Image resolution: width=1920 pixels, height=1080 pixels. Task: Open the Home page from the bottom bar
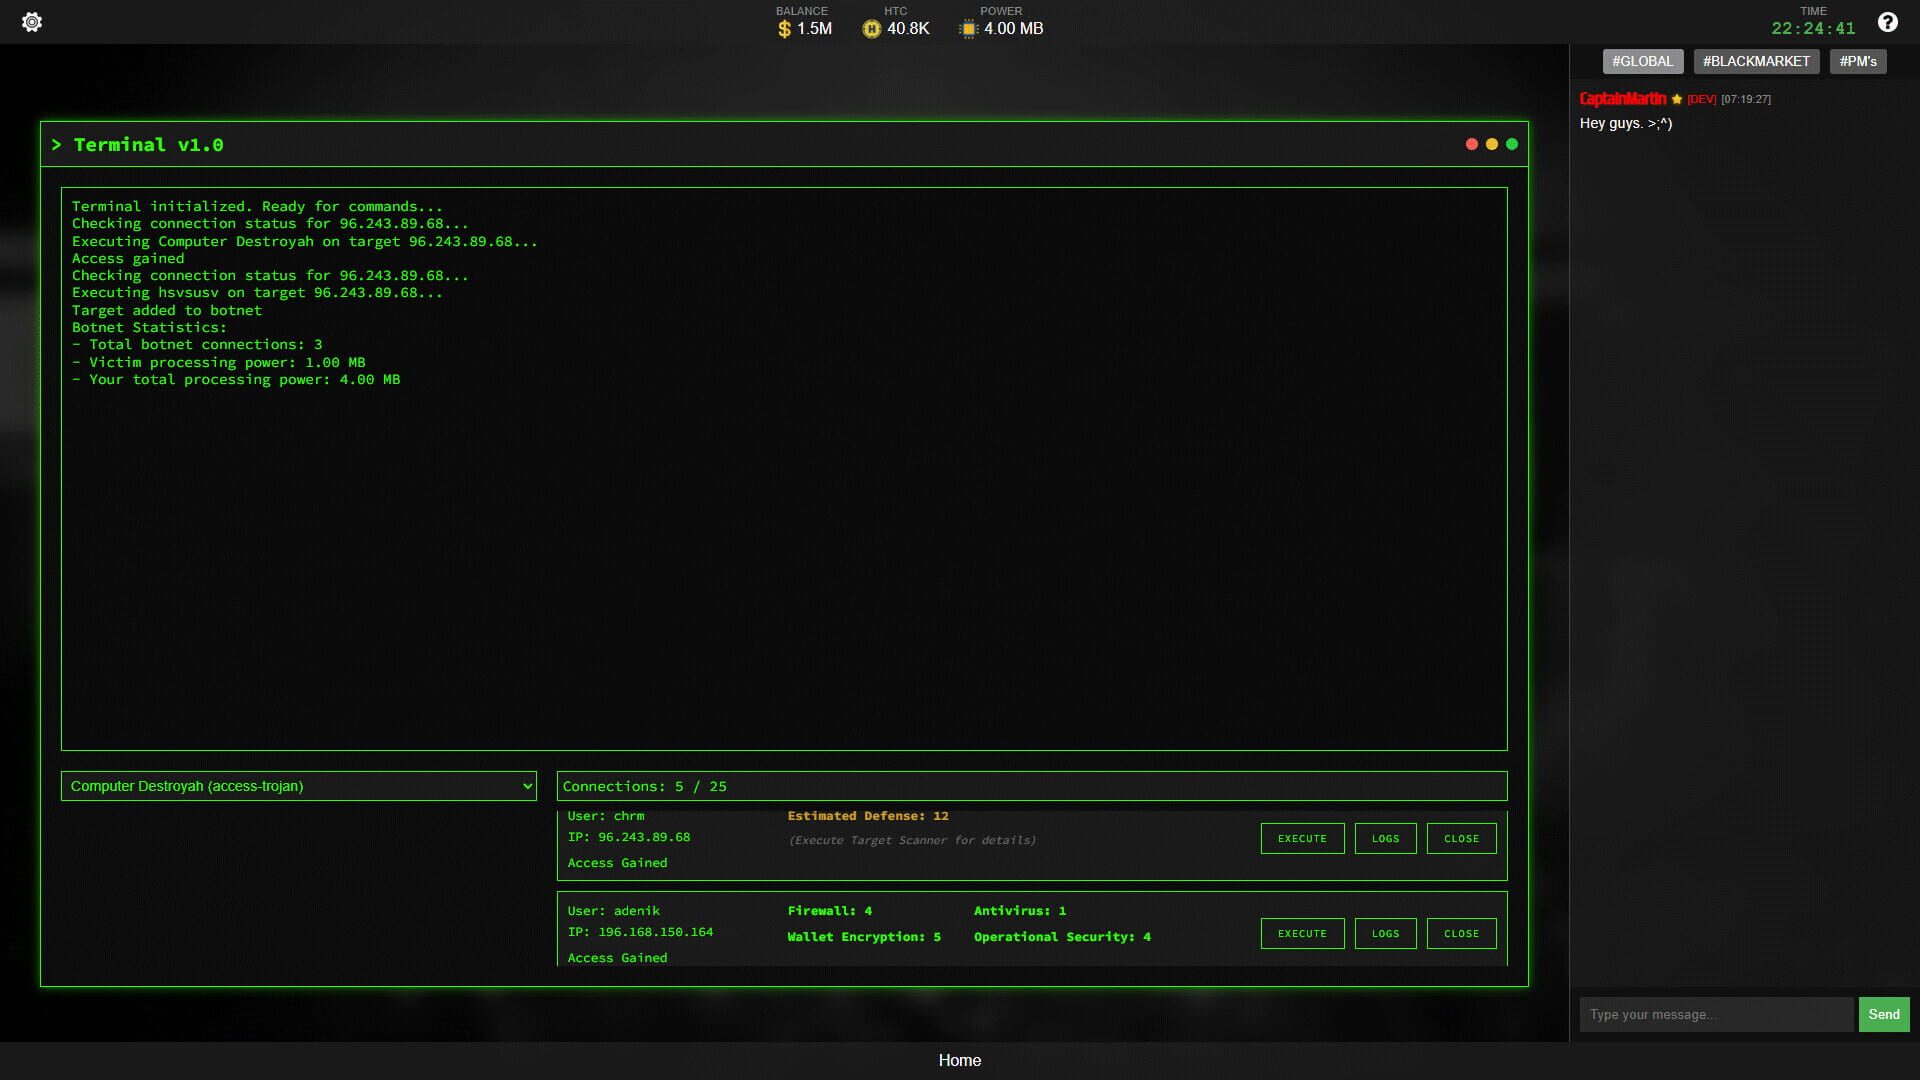[959, 1060]
